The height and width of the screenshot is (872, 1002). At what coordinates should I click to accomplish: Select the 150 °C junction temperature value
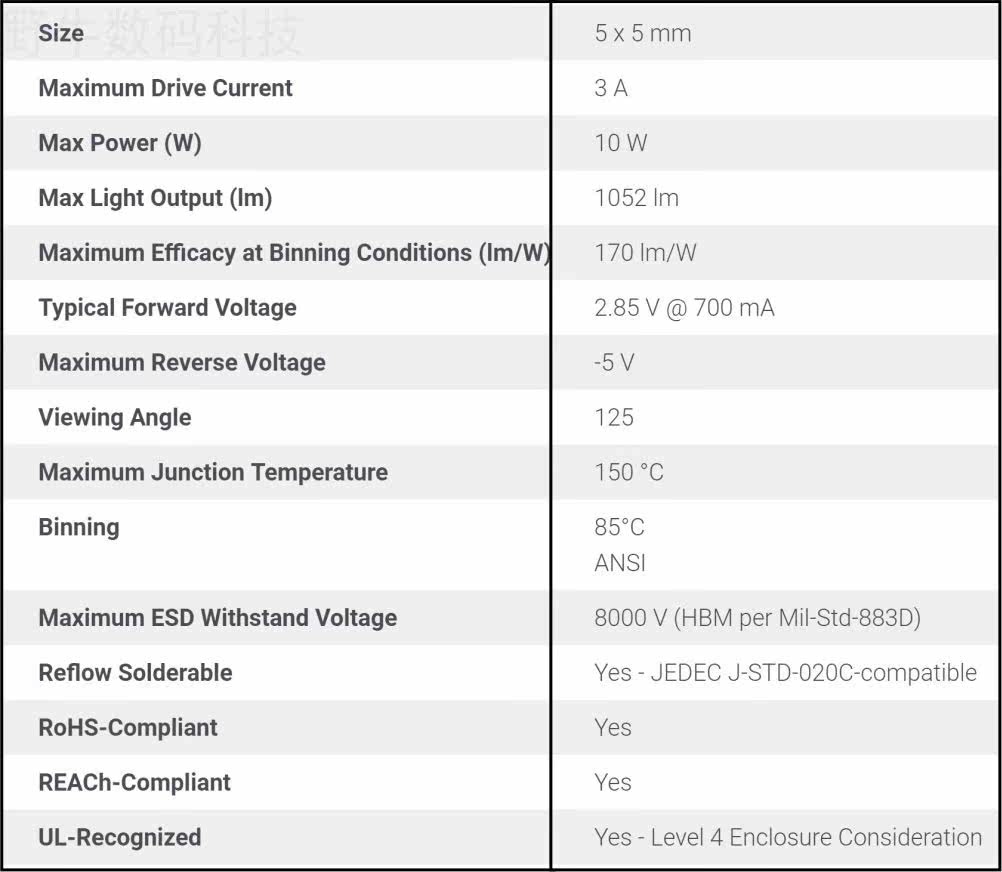pyautogui.click(x=629, y=473)
